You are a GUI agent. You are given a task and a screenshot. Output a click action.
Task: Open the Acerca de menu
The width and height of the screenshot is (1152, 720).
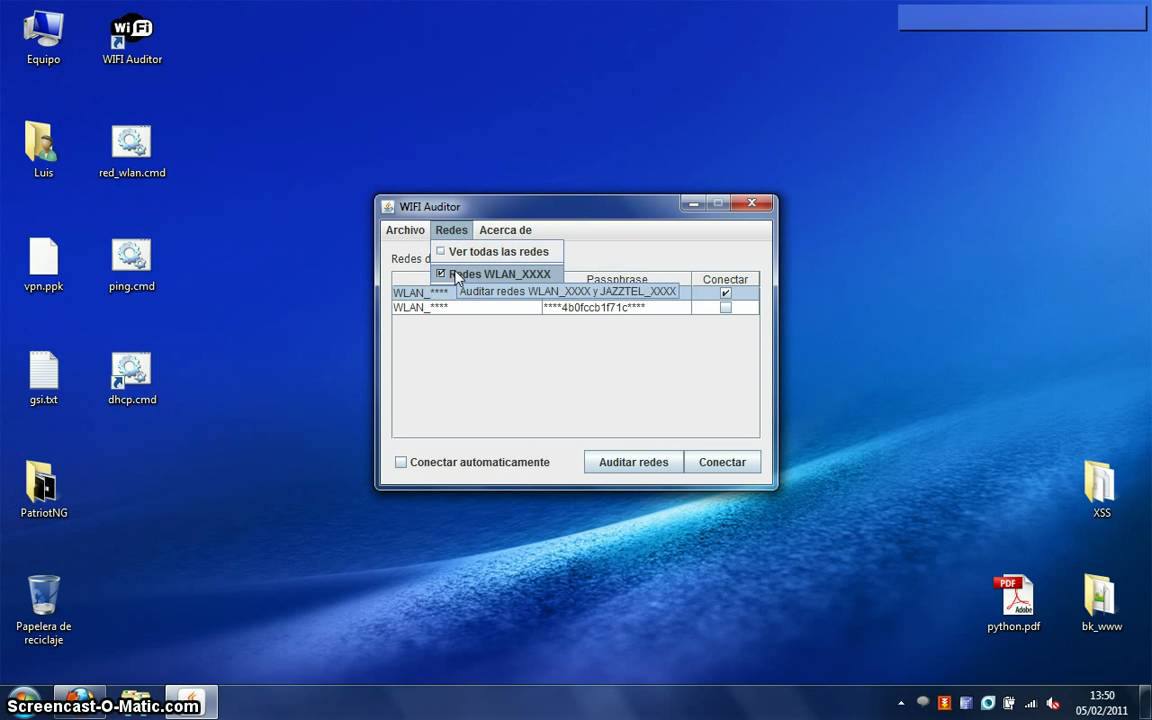tap(505, 230)
